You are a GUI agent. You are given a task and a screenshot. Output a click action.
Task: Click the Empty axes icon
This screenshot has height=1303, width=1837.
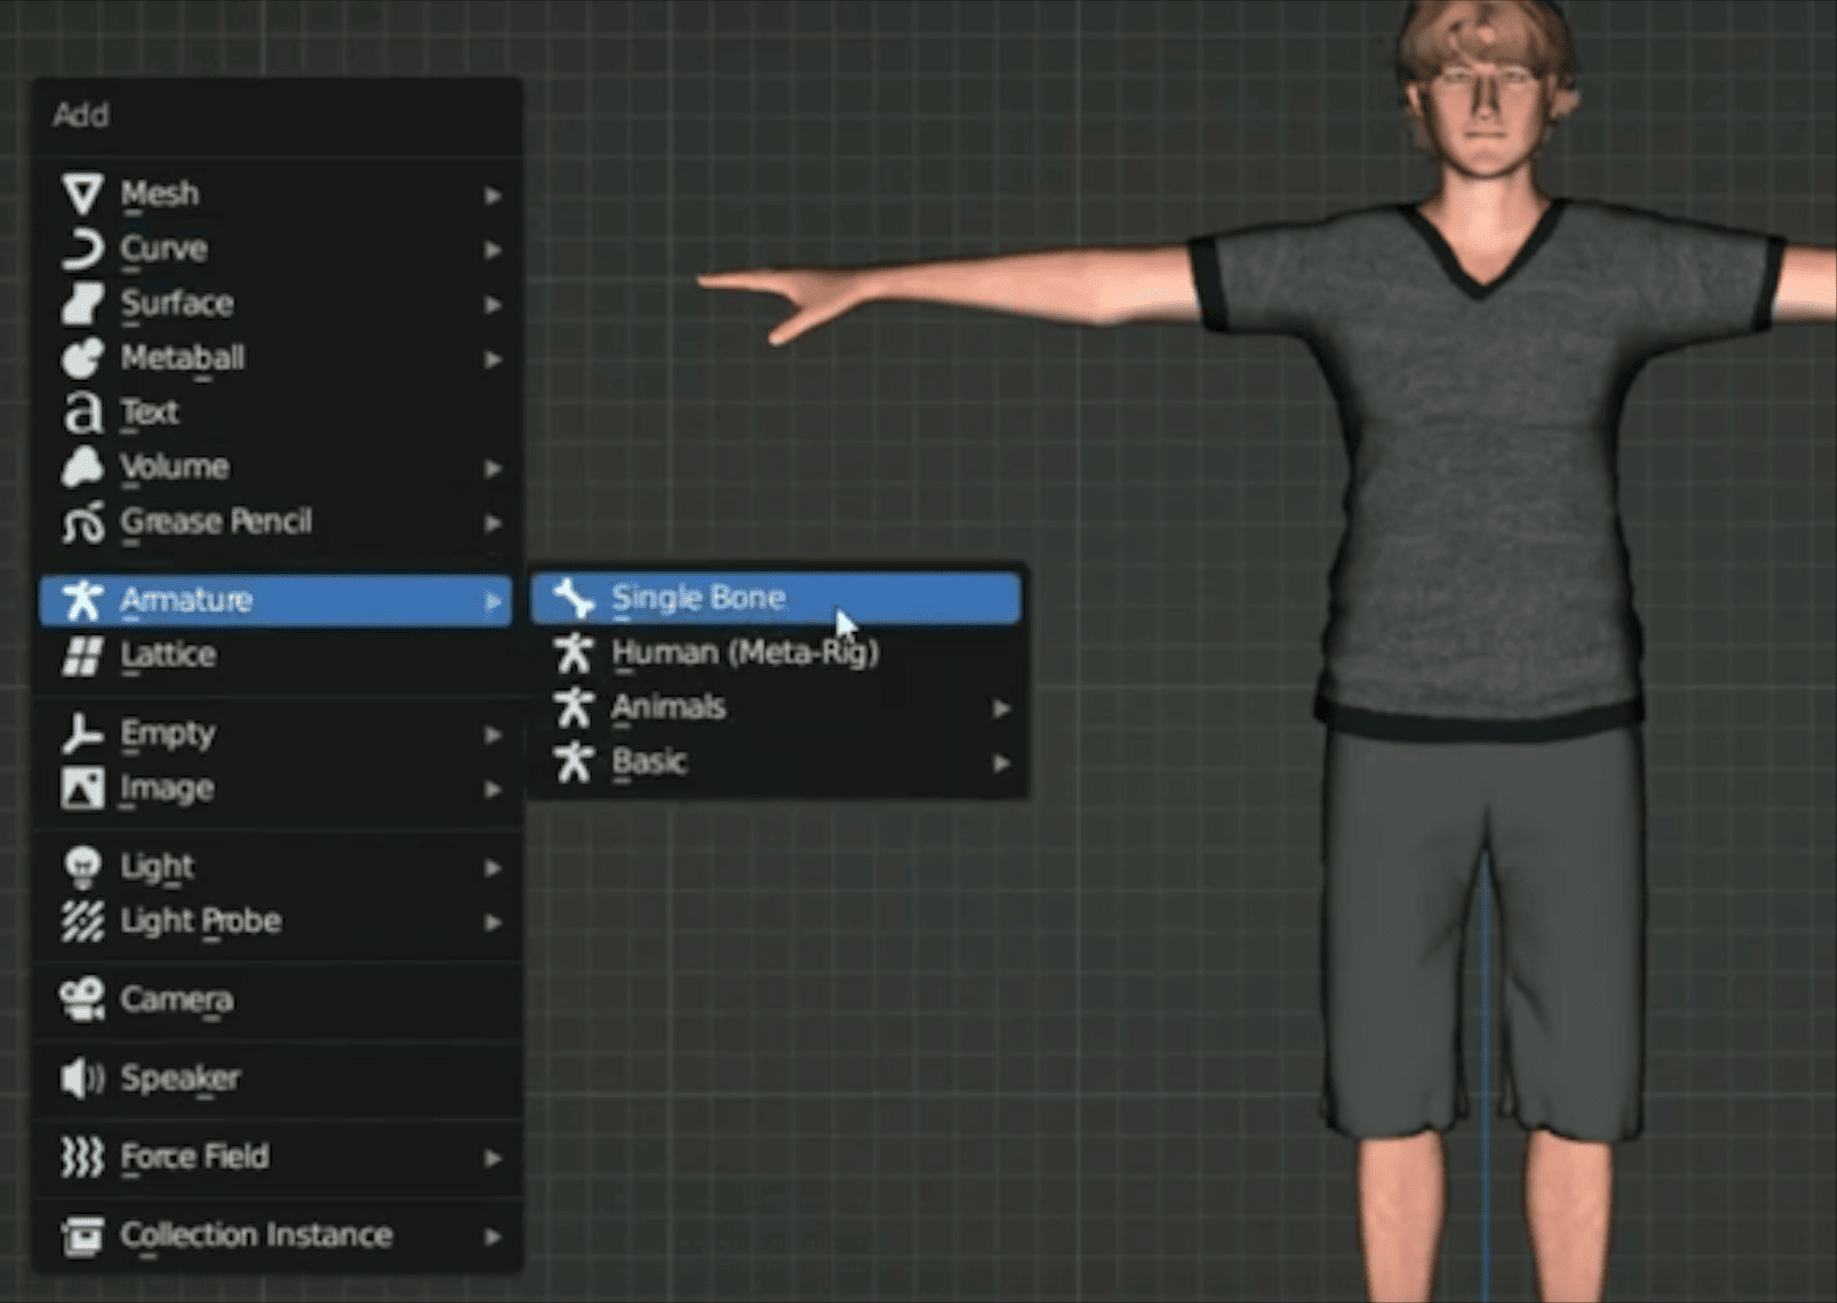(x=82, y=733)
